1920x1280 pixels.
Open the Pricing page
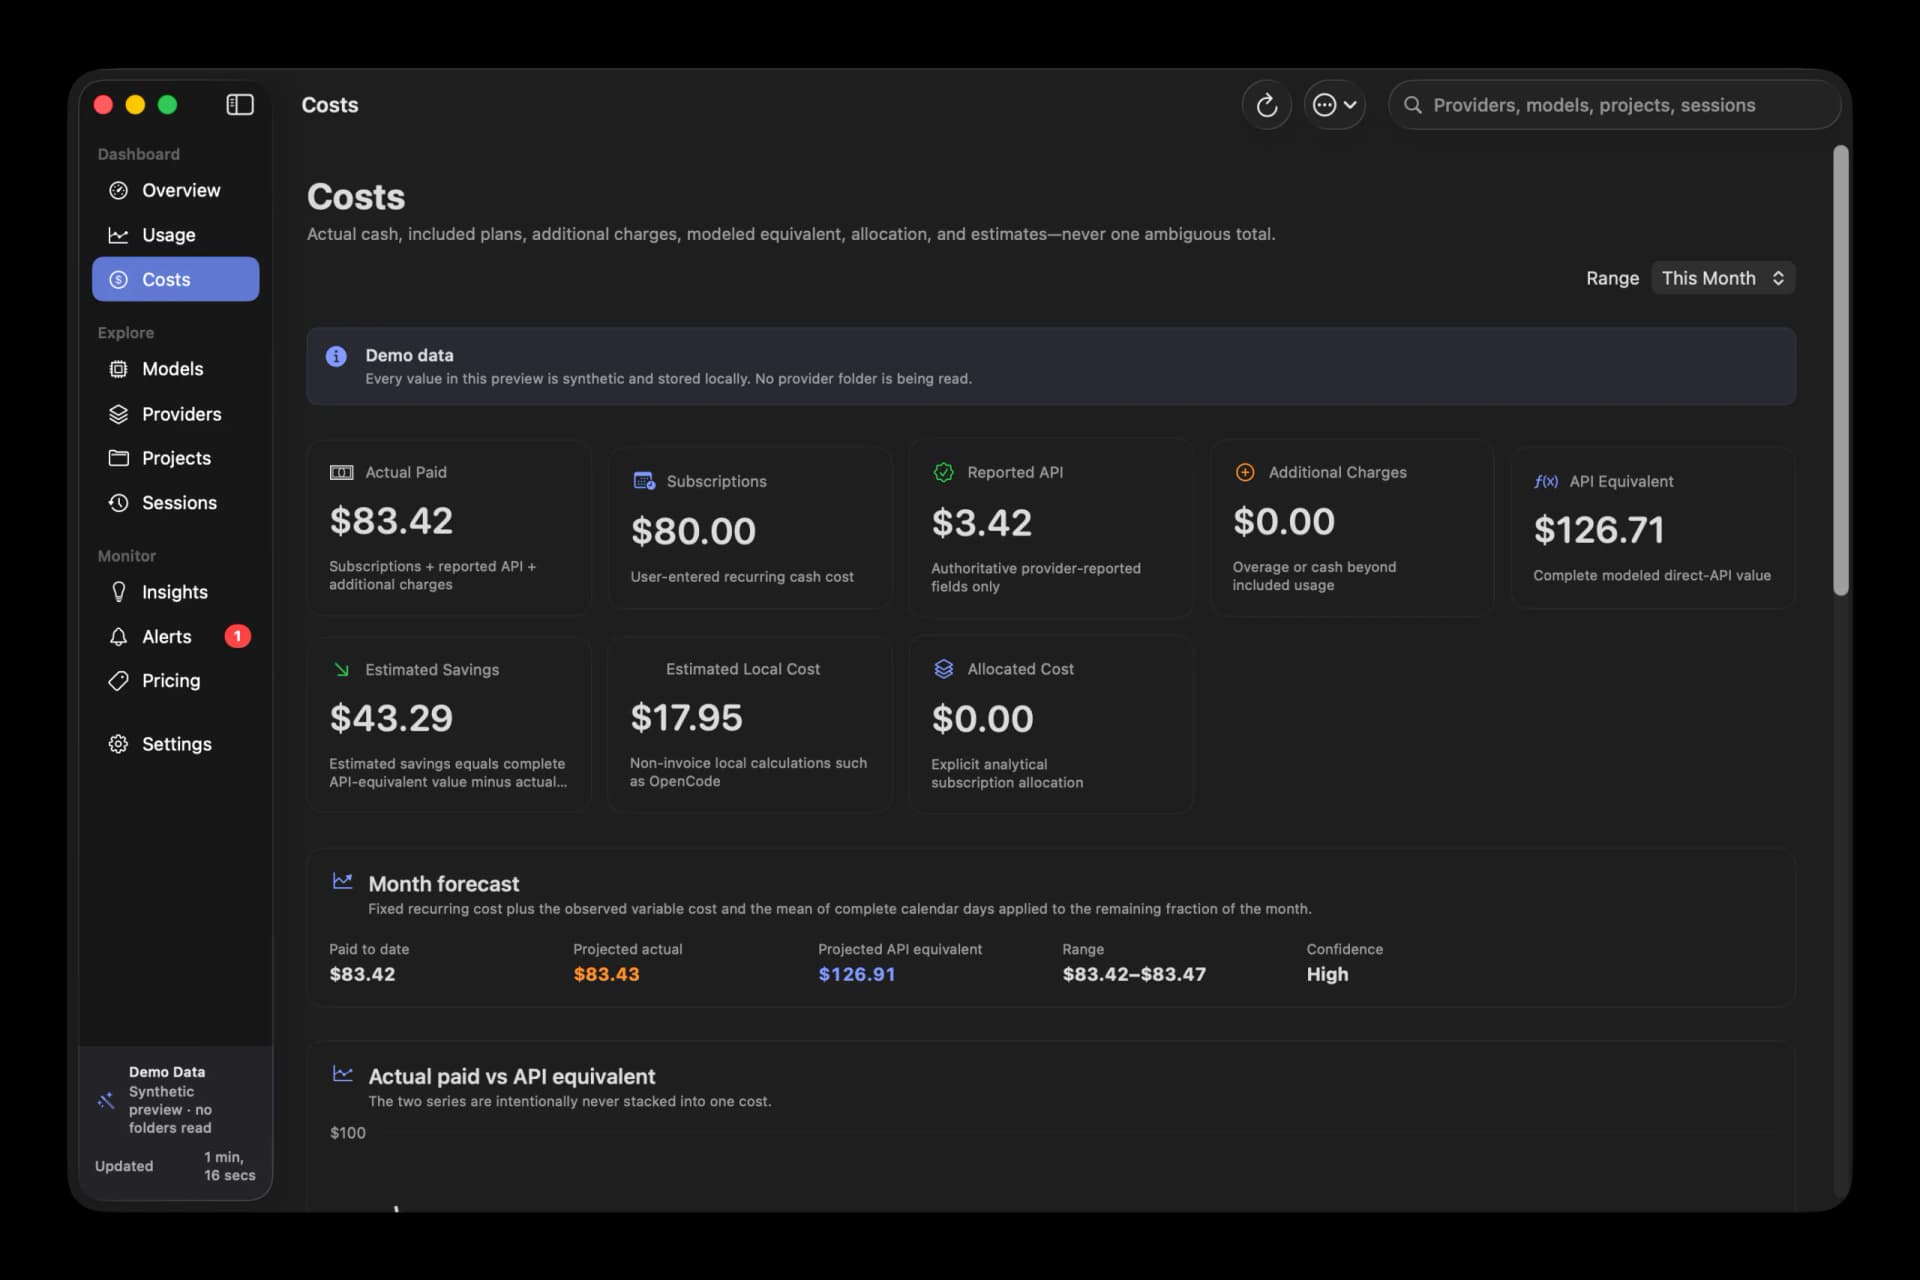point(176,681)
